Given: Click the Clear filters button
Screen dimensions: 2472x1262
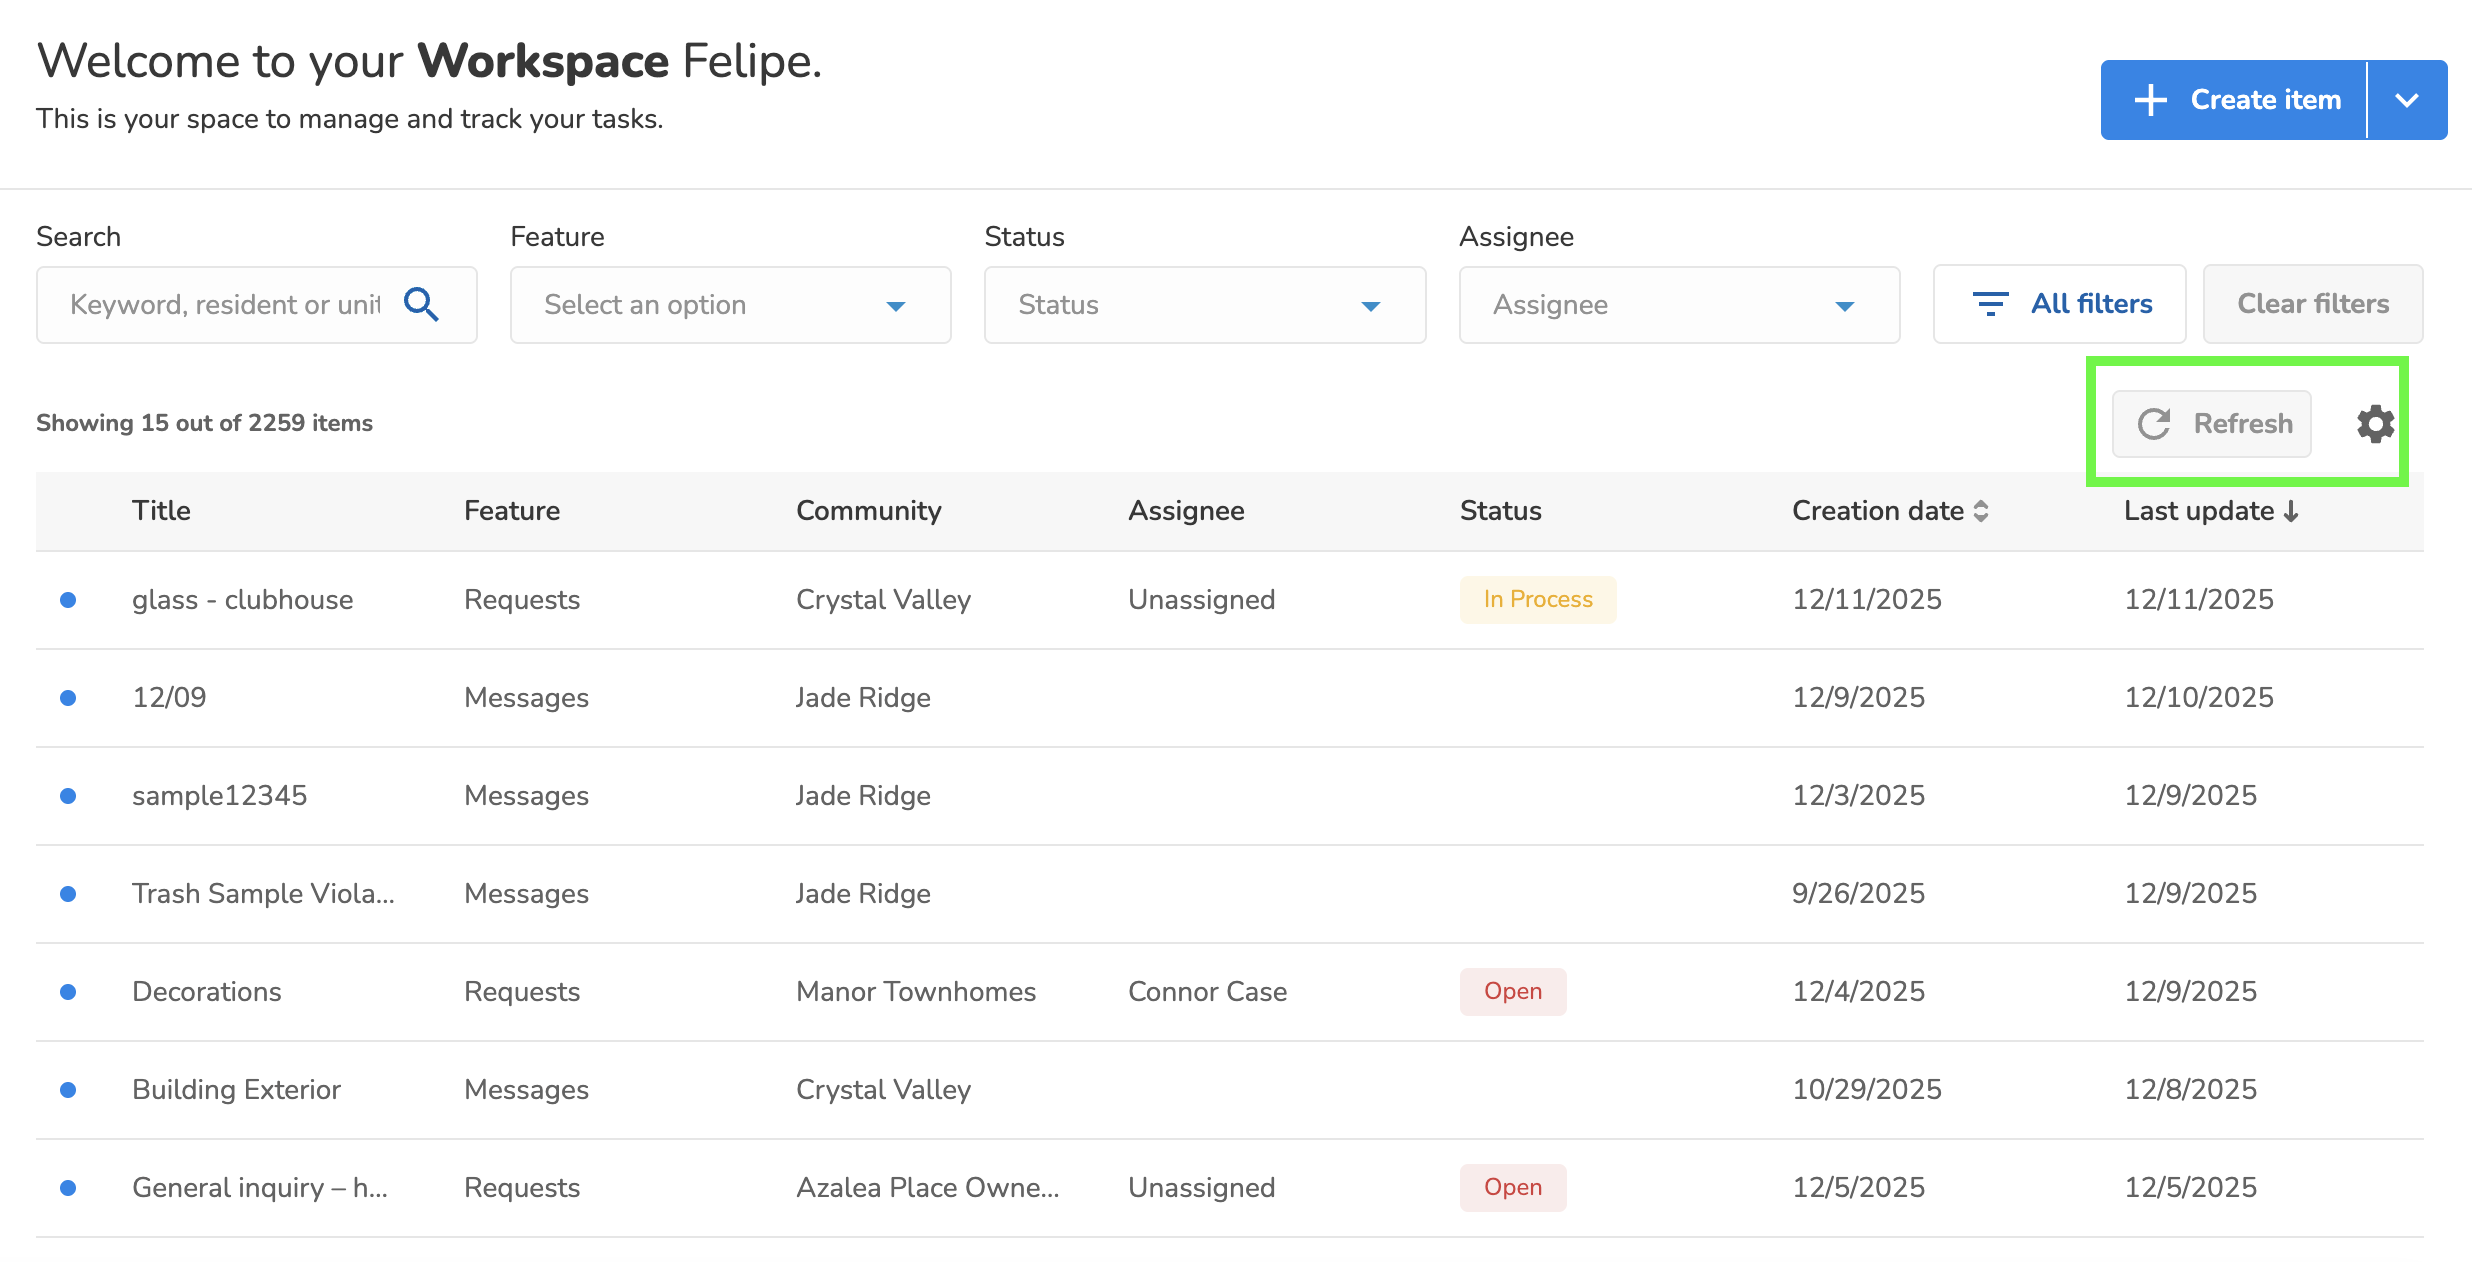Looking at the screenshot, I should (x=2312, y=304).
